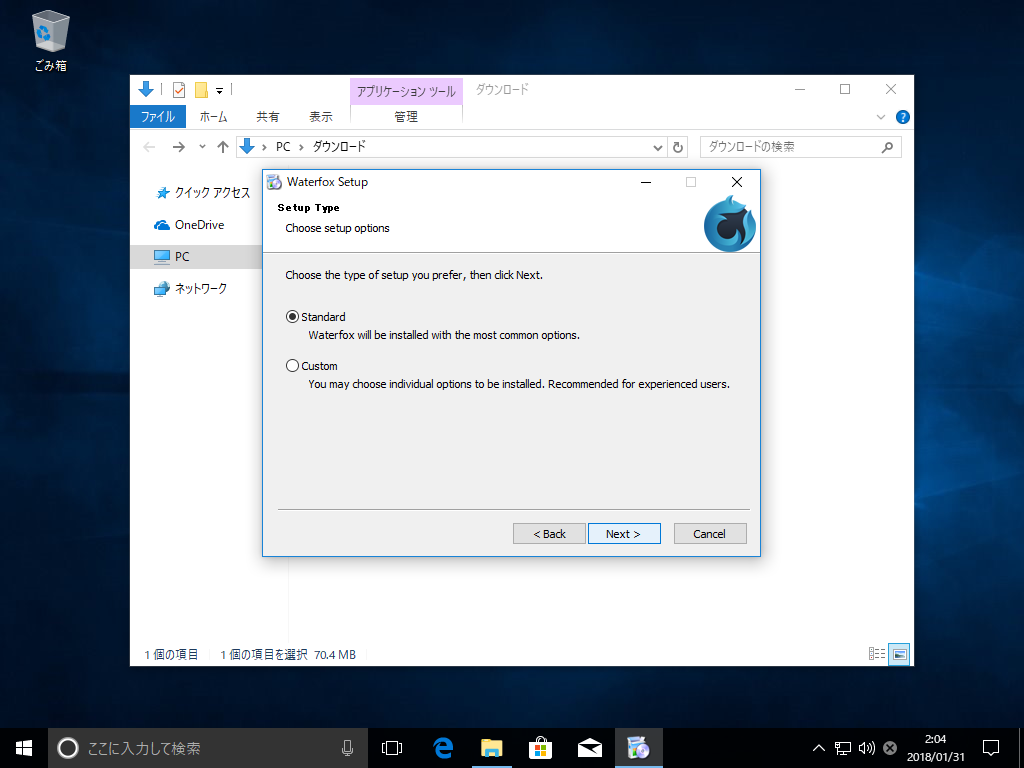Screen dimensions: 1024x768
Task: Expand the address bar history dropdown
Action: pos(658,148)
